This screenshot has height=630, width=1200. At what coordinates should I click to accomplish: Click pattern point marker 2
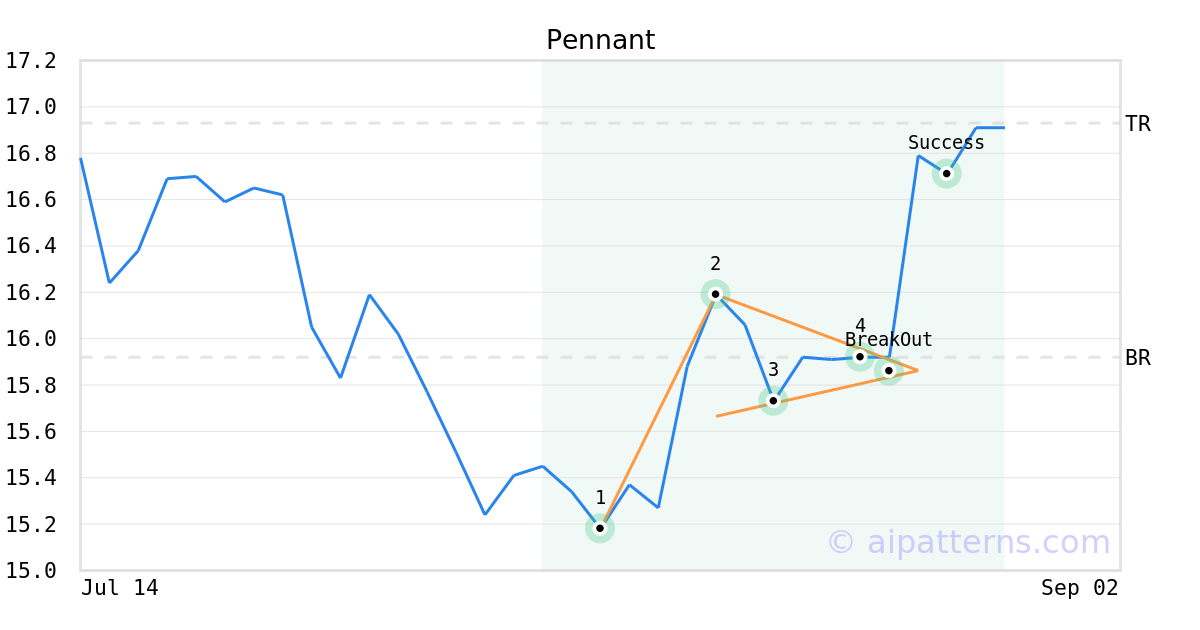tap(715, 294)
